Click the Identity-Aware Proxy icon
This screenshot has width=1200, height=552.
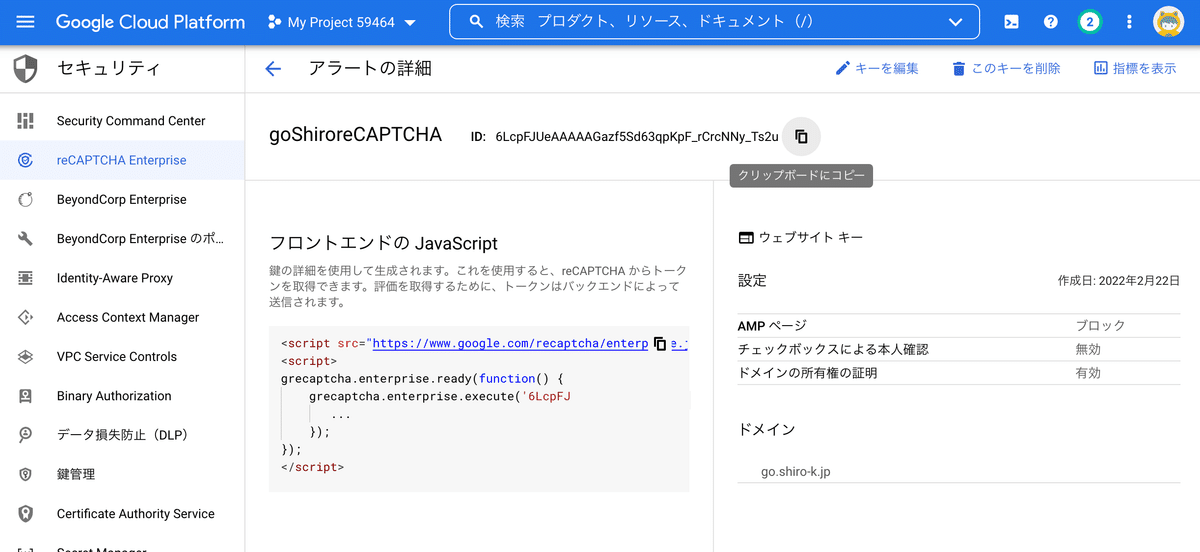[x=26, y=278]
